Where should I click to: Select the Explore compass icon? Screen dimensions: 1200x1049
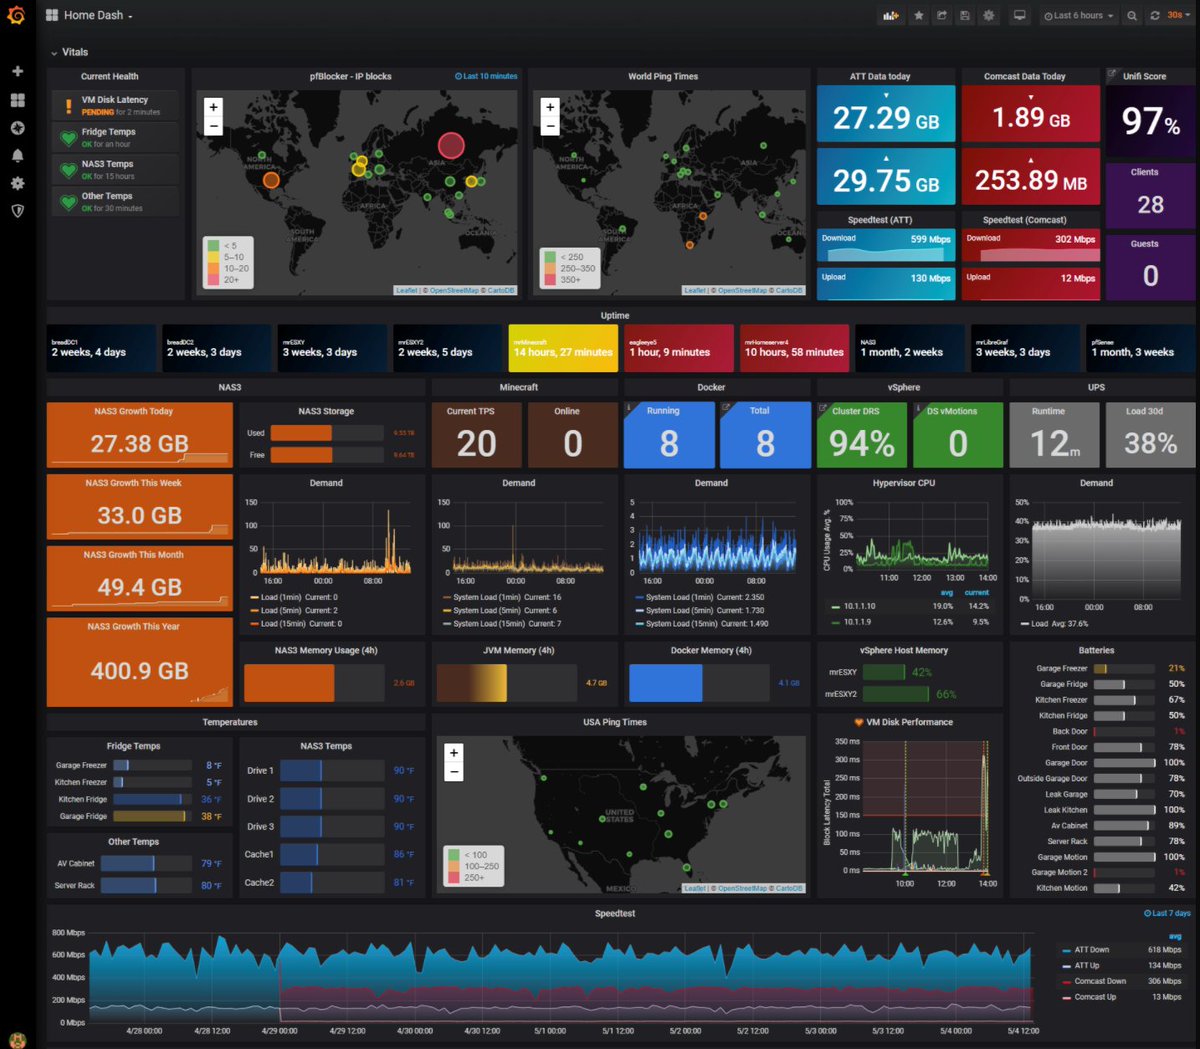16,128
